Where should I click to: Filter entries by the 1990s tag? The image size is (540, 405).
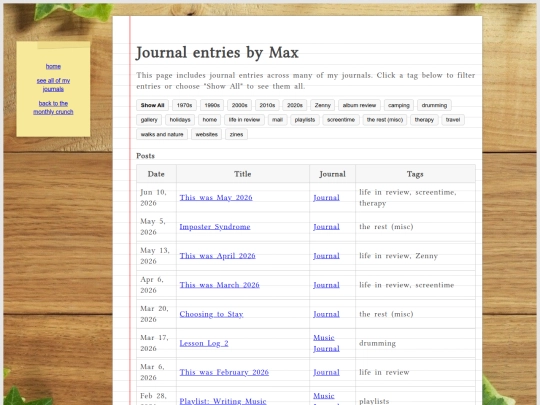point(212,105)
